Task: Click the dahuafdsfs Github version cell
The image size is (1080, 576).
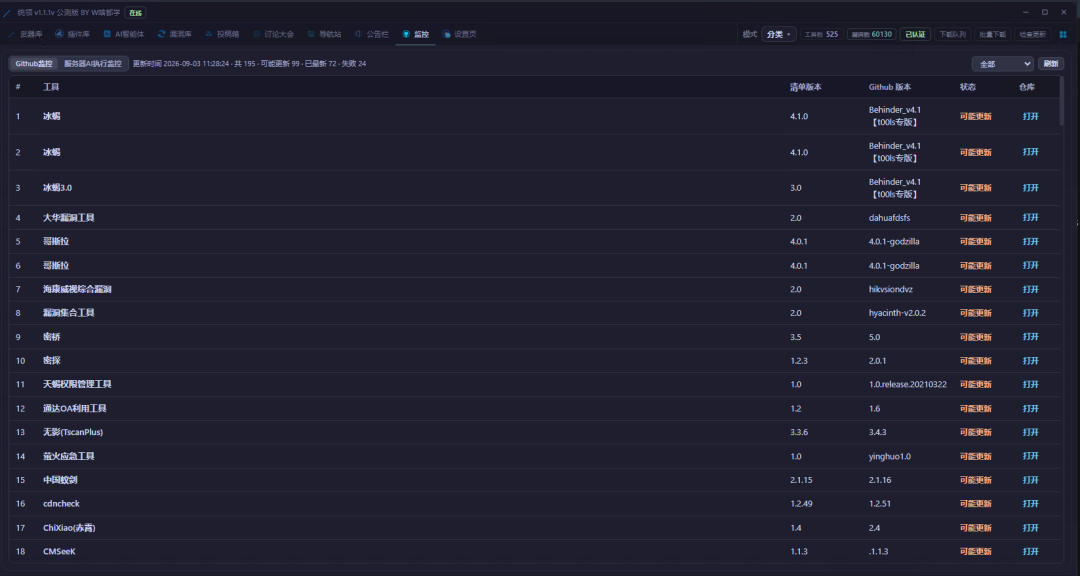Action: tap(889, 218)
